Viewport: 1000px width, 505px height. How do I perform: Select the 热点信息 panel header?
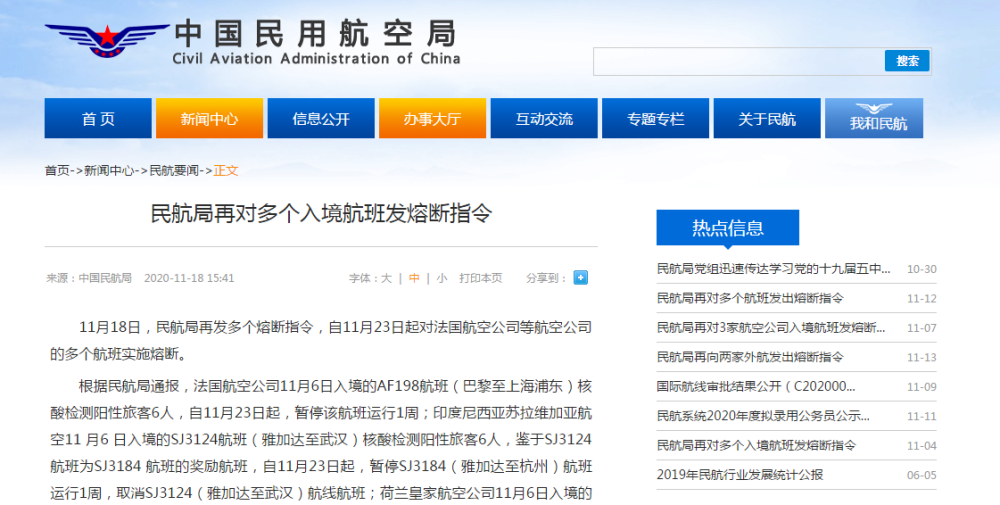[x=727, y=228]
